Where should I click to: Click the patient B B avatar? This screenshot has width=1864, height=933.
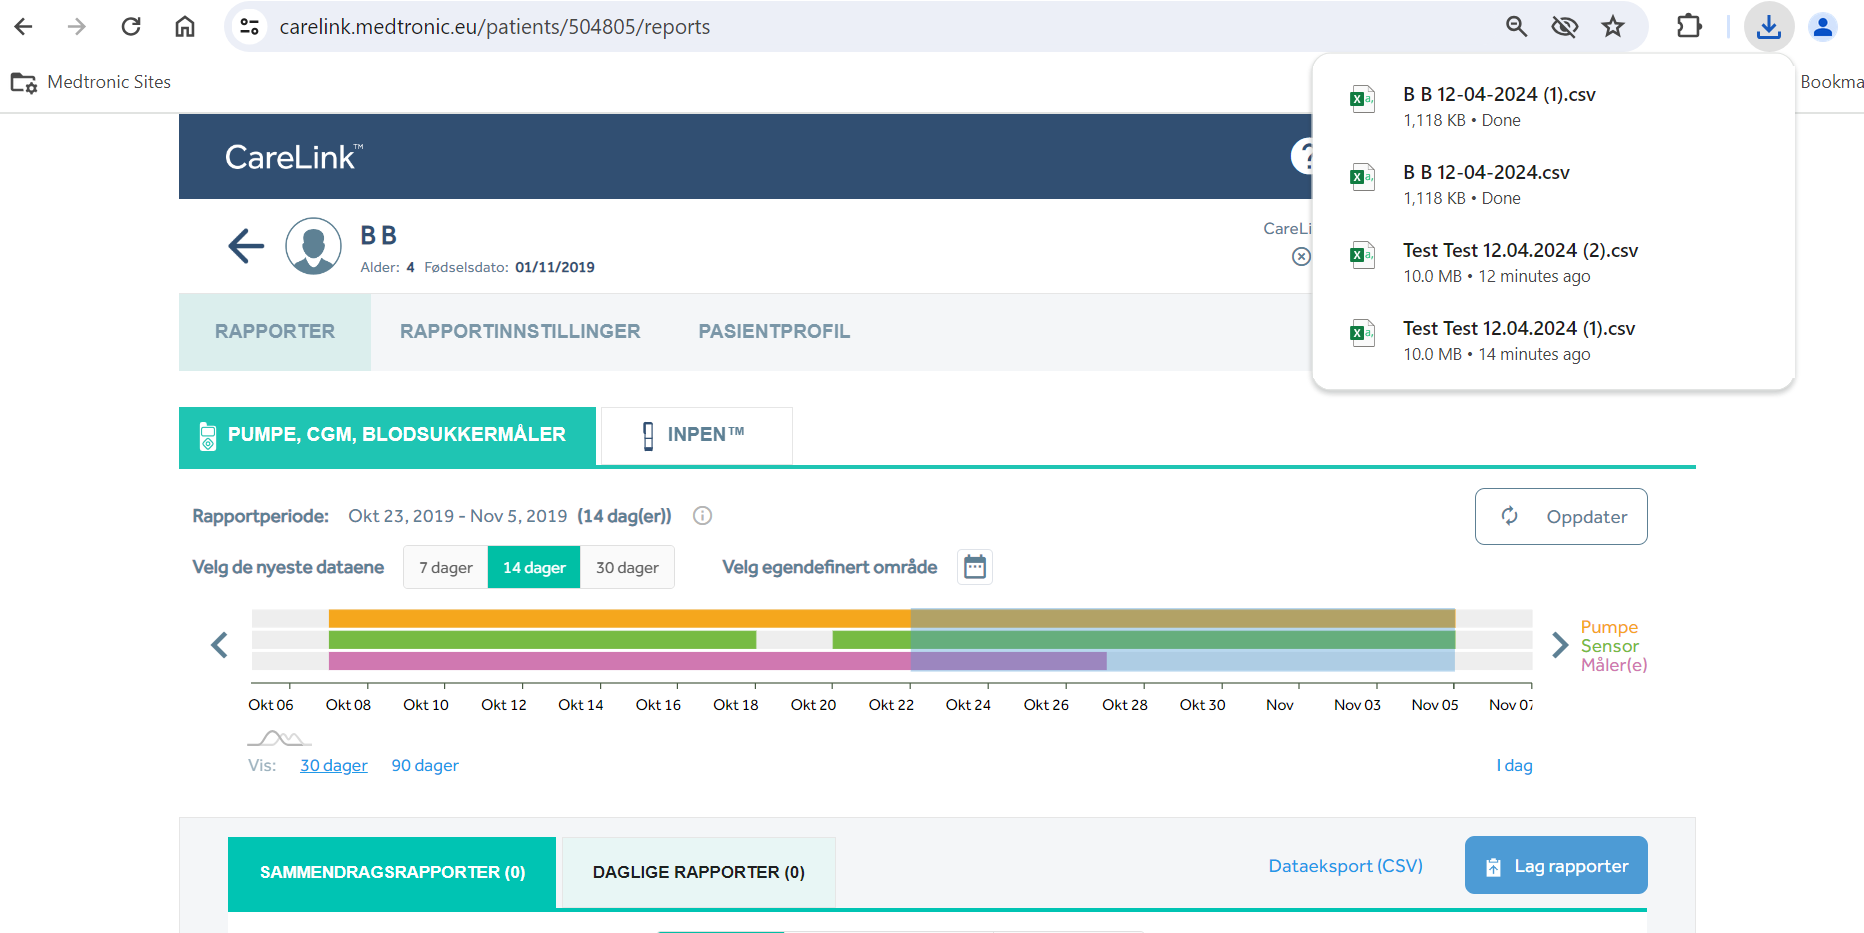click(314, 246)
